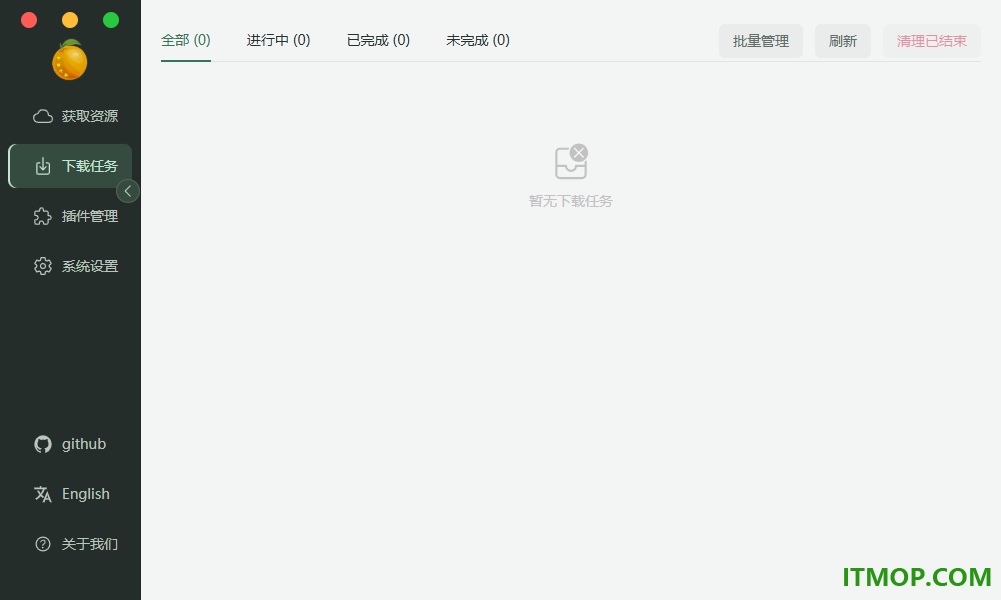
Task: Open 系统设置 settings page
Action: tap(70, 266)
